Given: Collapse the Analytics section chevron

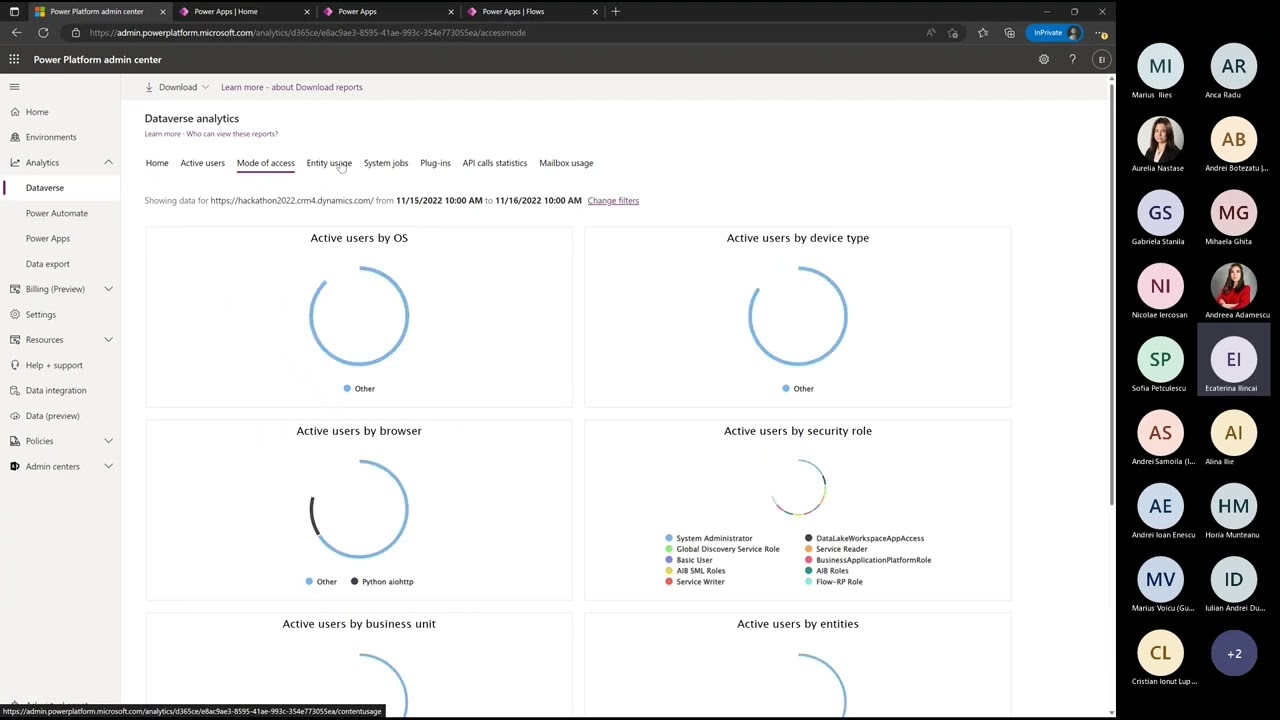Looking at the screenshot, I should pyautogui.click(x=108, y=162).
